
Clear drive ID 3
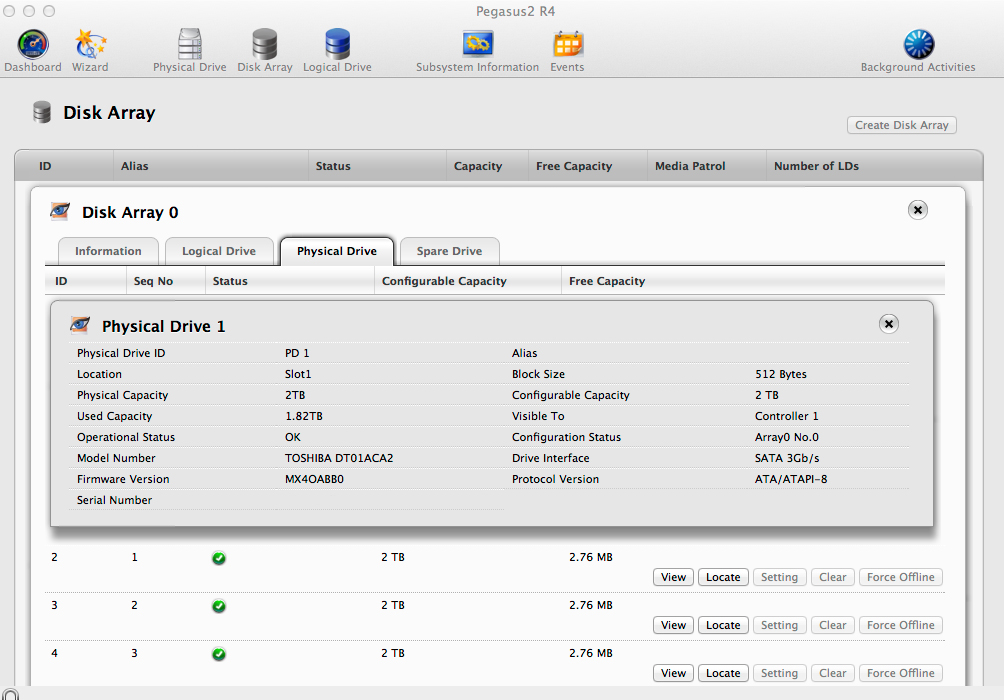click(x=832, y=625)
